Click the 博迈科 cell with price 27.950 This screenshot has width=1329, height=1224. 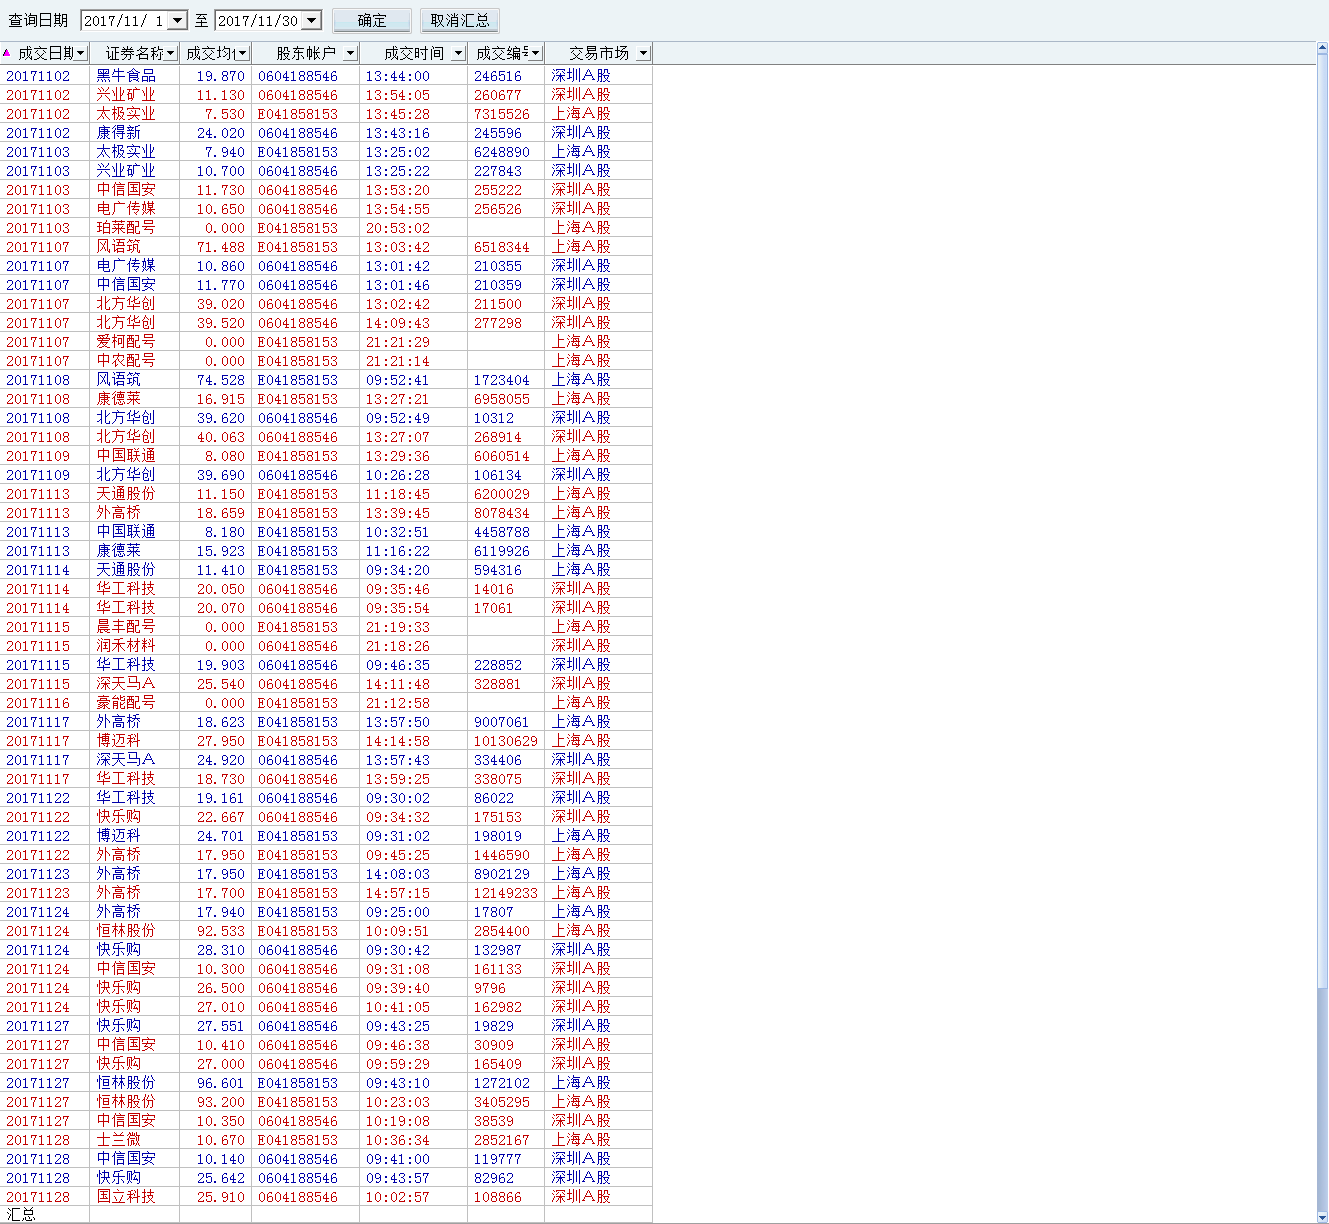coord(118,741)
